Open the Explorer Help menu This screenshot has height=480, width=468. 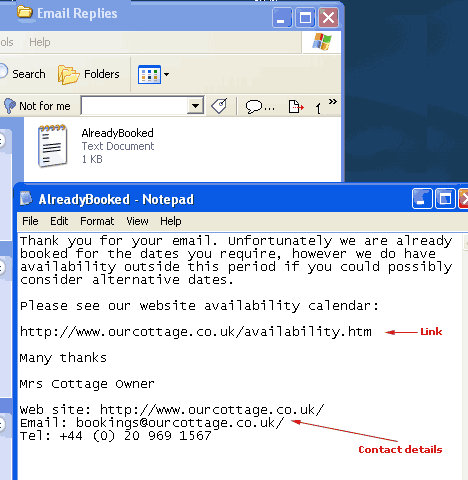click(x=39, y=42)
